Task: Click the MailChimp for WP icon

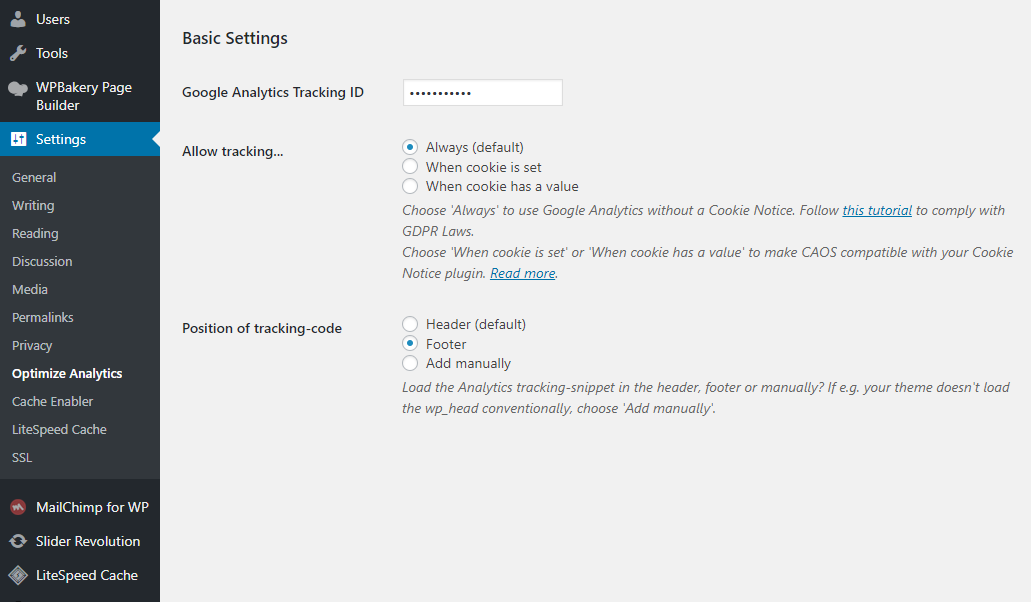Action: (18, 507)
